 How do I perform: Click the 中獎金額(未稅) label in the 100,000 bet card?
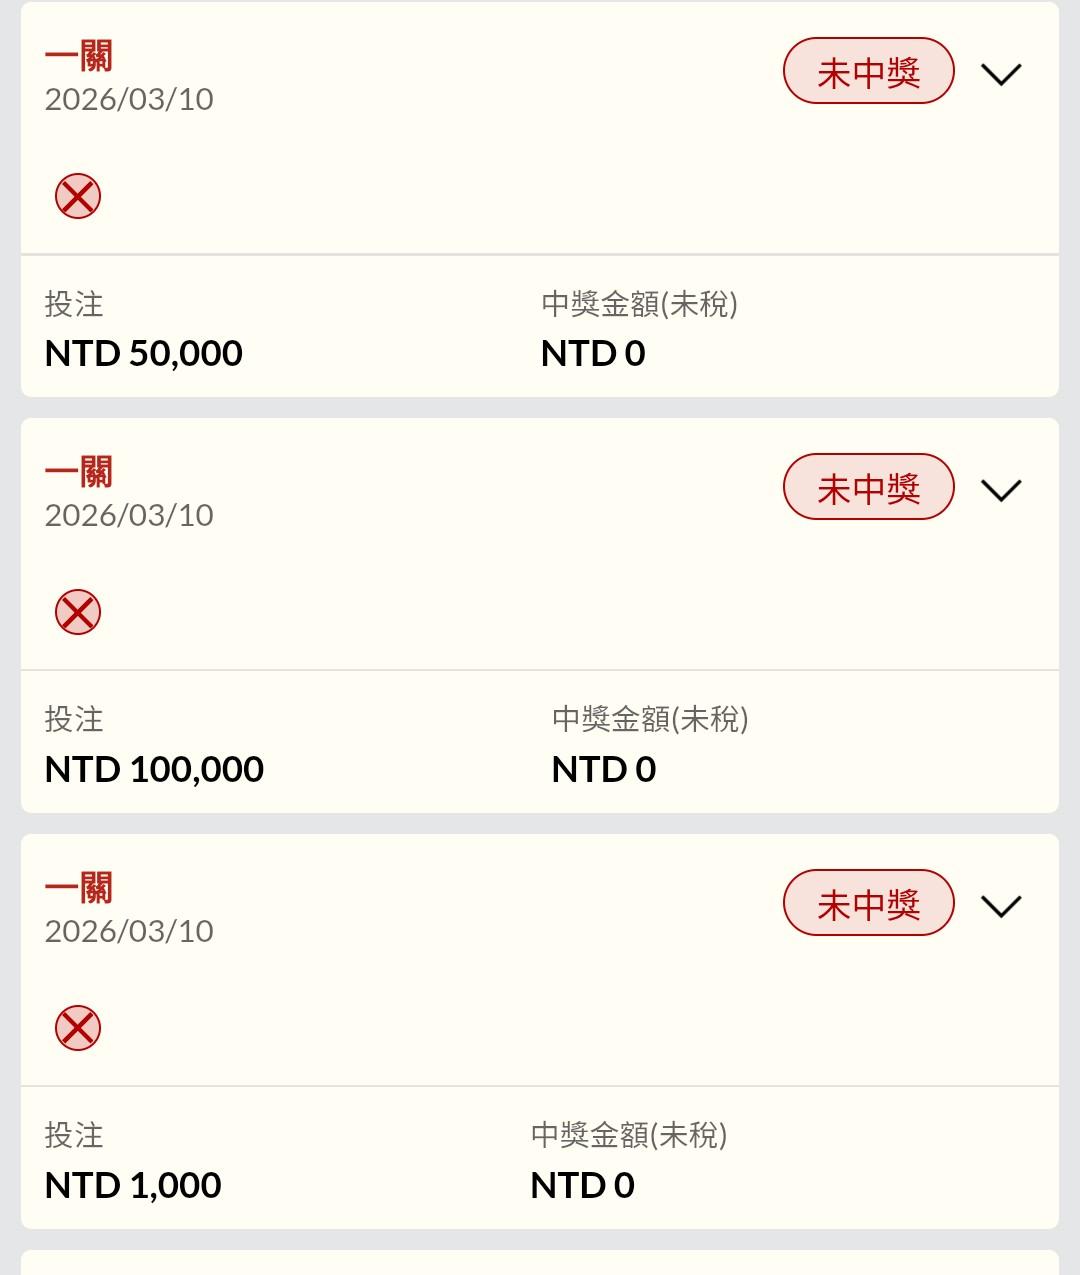point(650,719)
